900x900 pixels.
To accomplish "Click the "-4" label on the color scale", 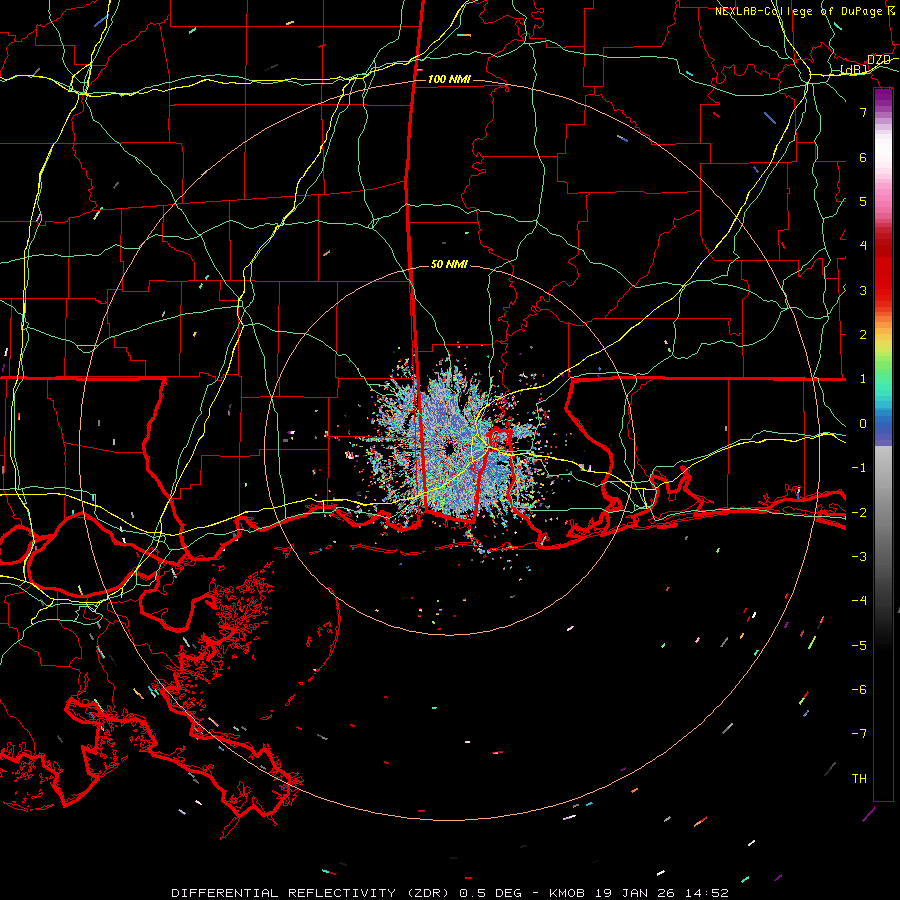I will tap(859, 601).
